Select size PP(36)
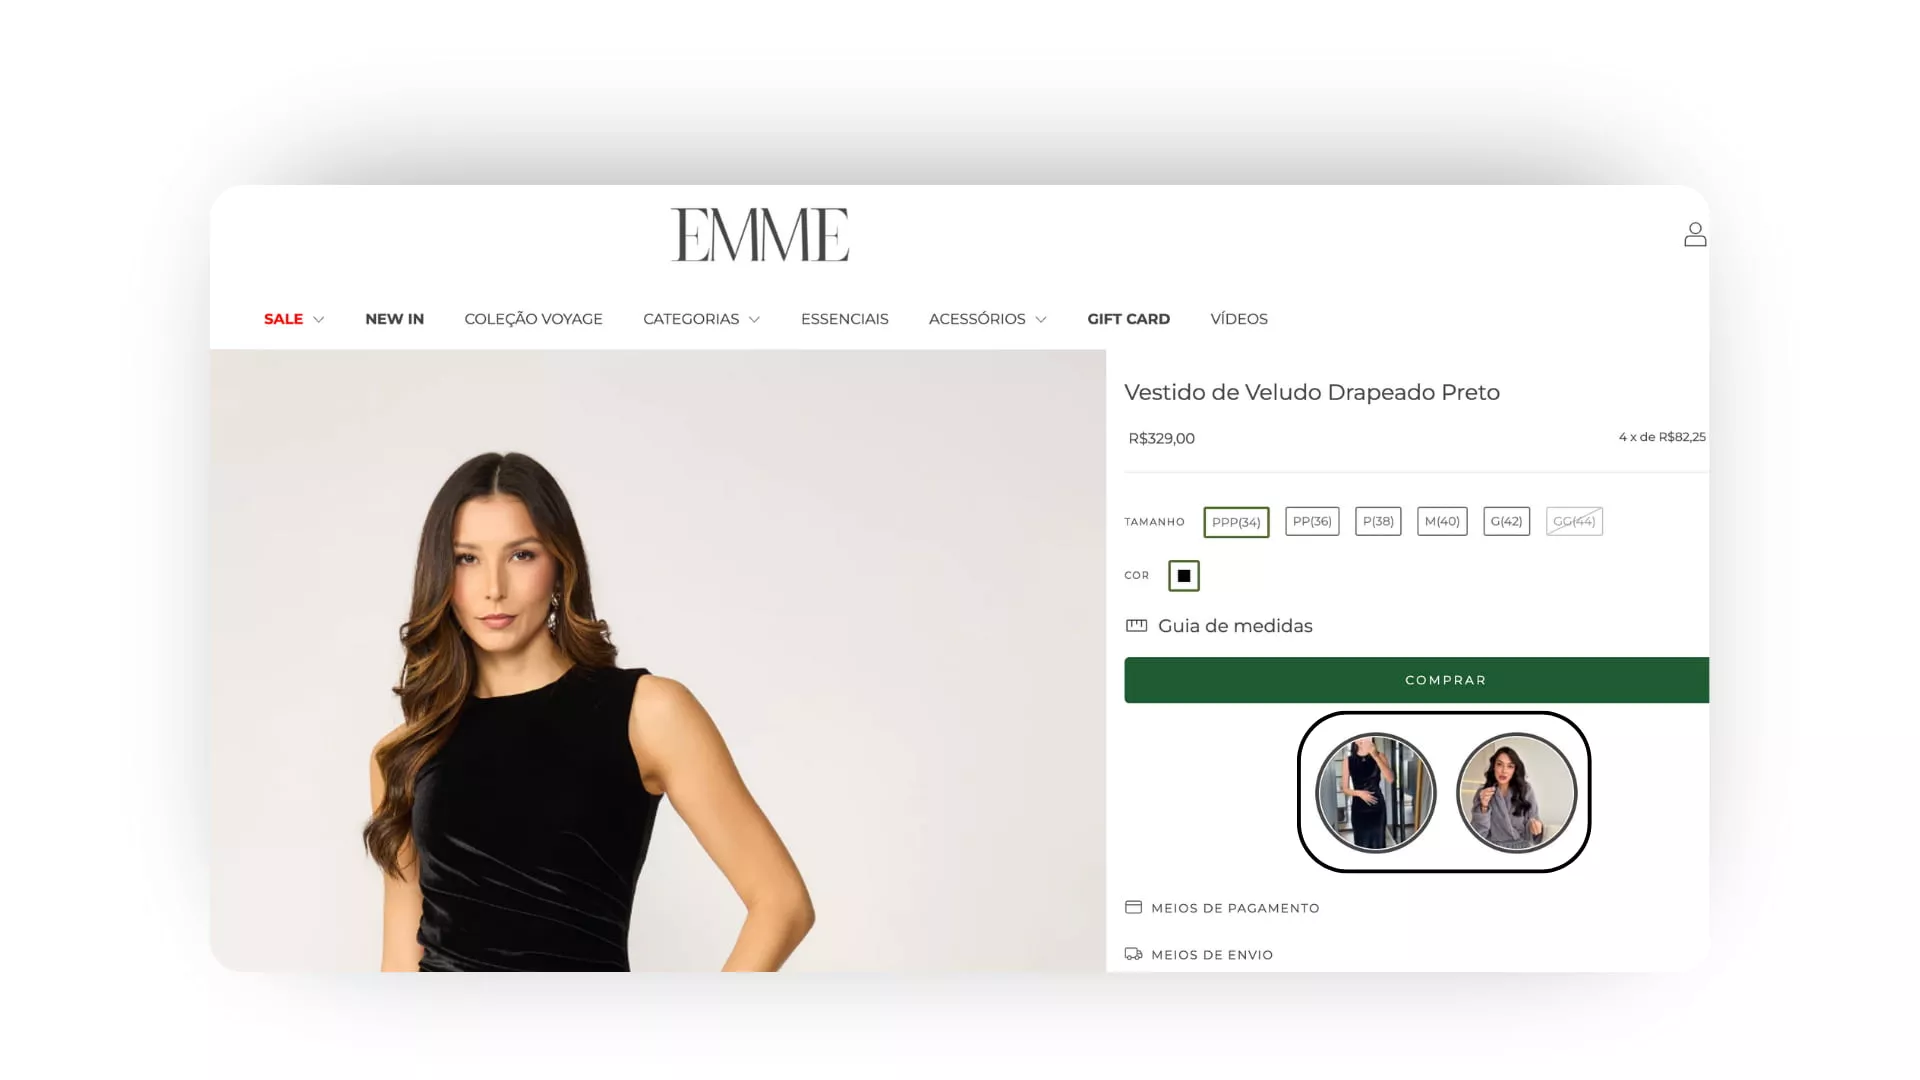Screen dimensions: 1920x1080 pos(1312,521)
